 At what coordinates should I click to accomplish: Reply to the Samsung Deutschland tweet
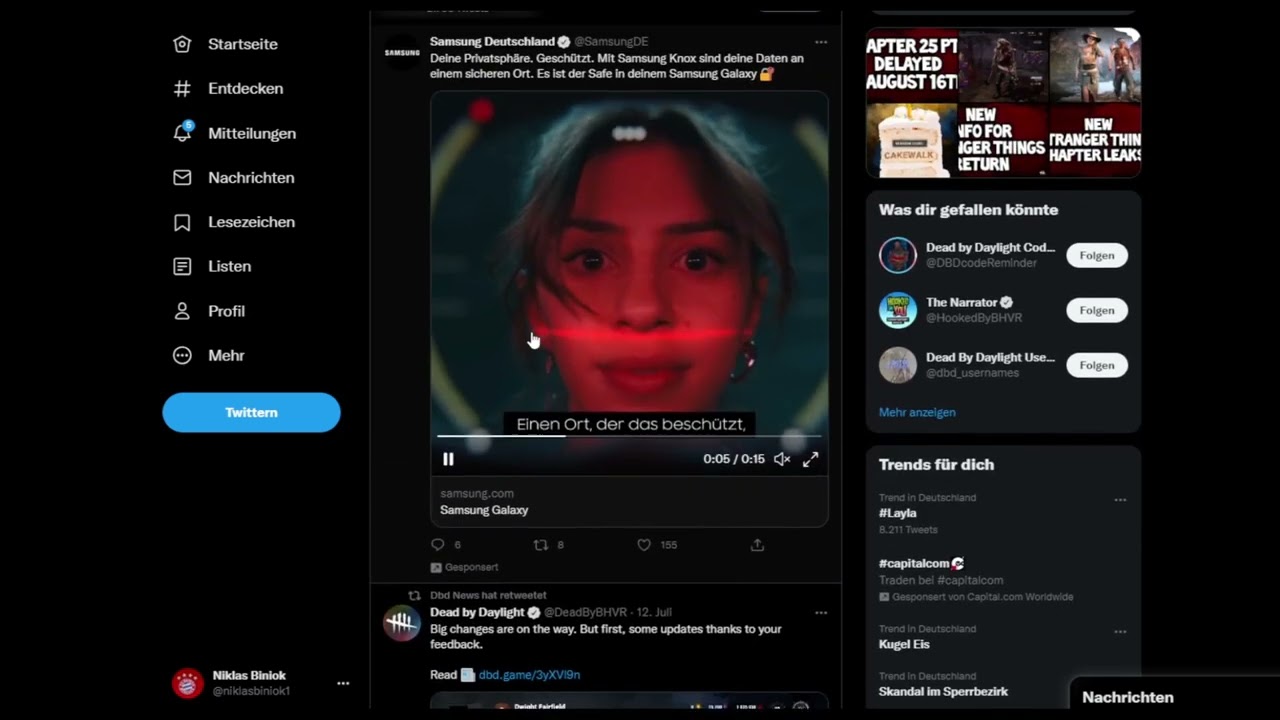pyautogui.click(x=437, y=545)
